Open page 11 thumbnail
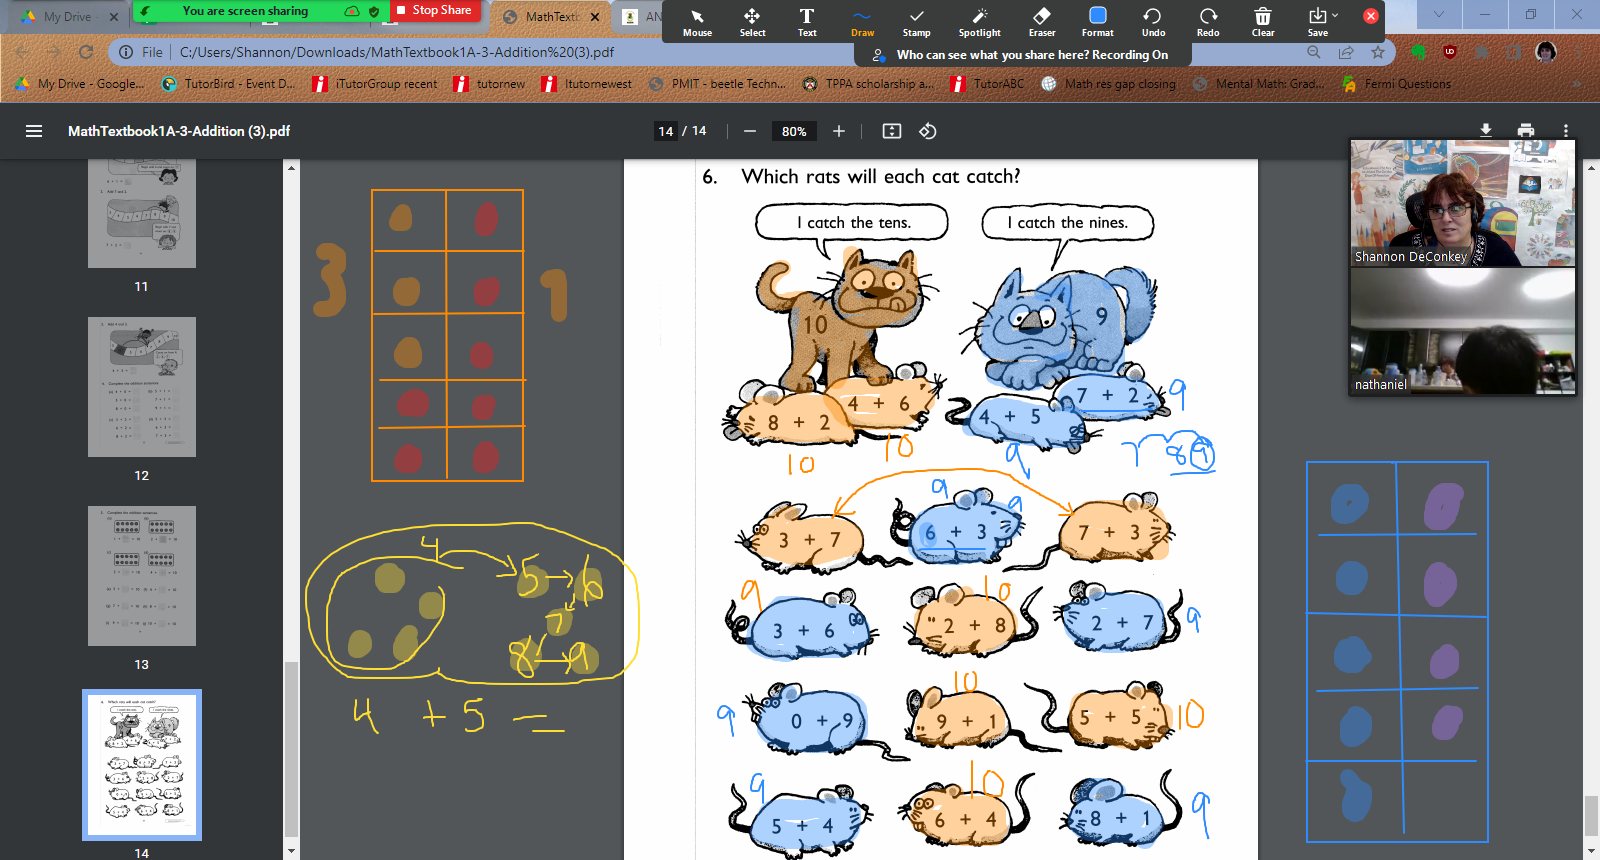The image size is (1600, 860). (x=142, y=214)
